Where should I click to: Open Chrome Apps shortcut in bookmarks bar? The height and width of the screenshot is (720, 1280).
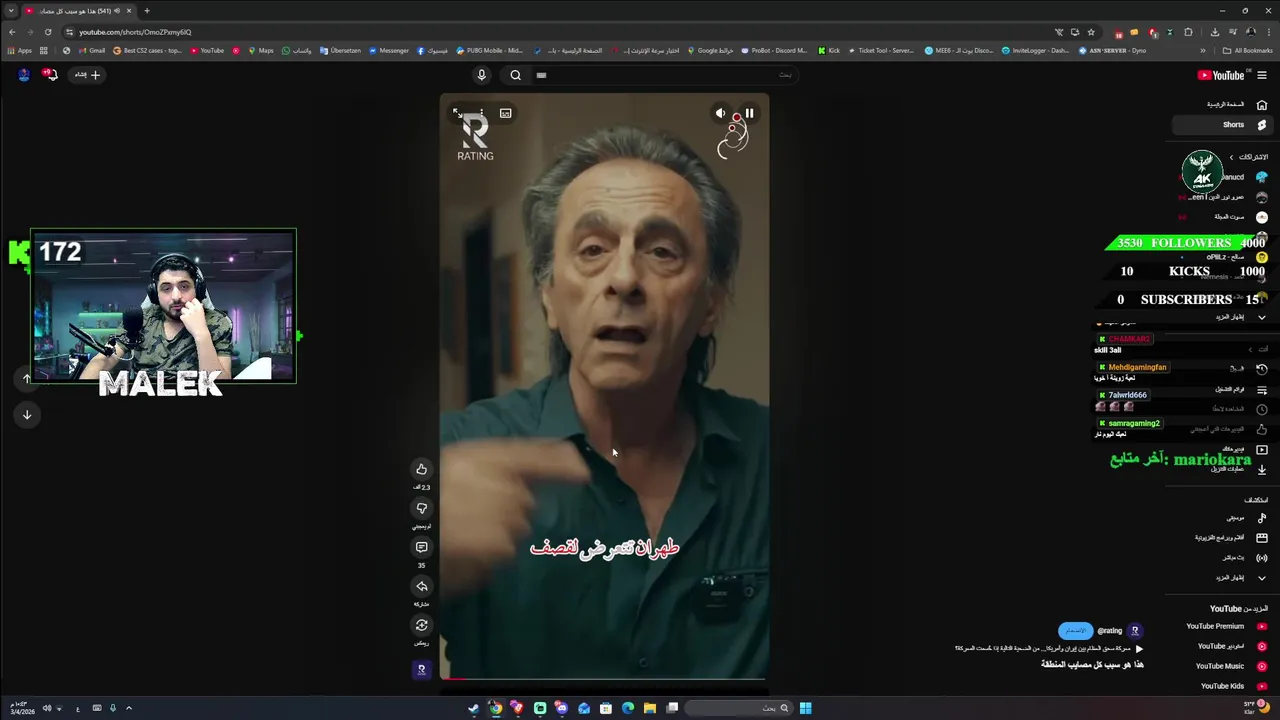19,50
